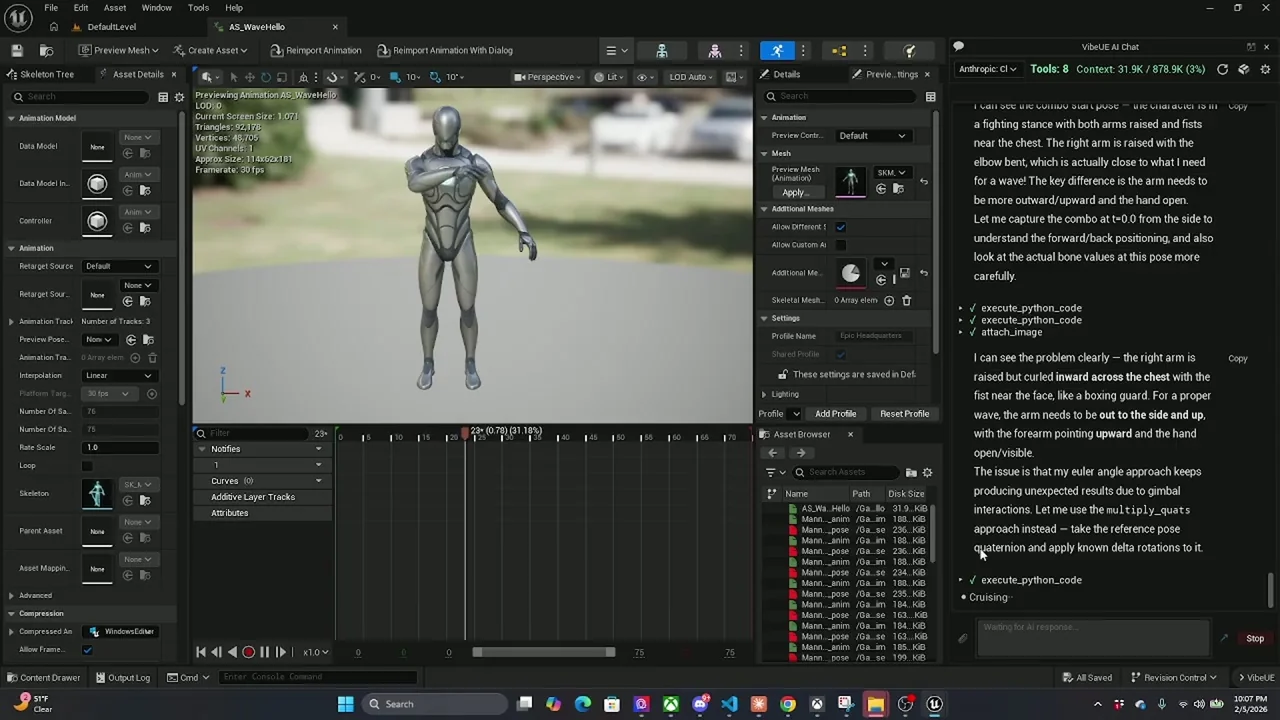Jump to the first animation frame
The image size is (1280, 720).
point(200,652)
